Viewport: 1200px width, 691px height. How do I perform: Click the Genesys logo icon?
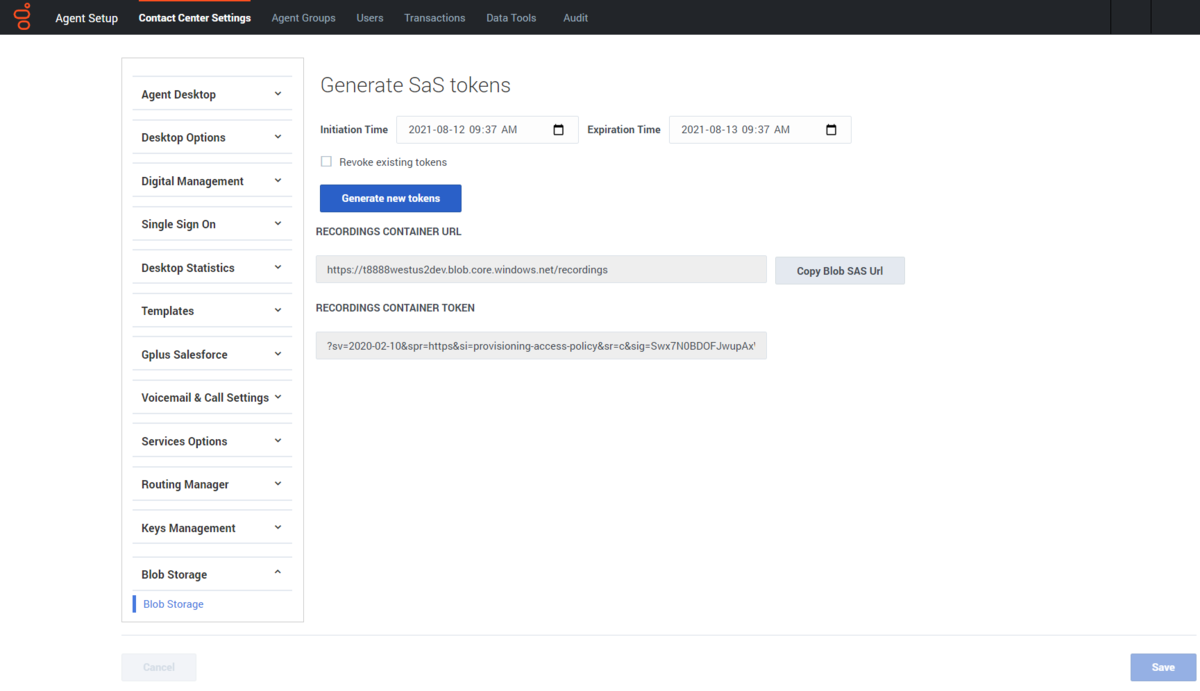pyautogui.click(x=22, y=17)
